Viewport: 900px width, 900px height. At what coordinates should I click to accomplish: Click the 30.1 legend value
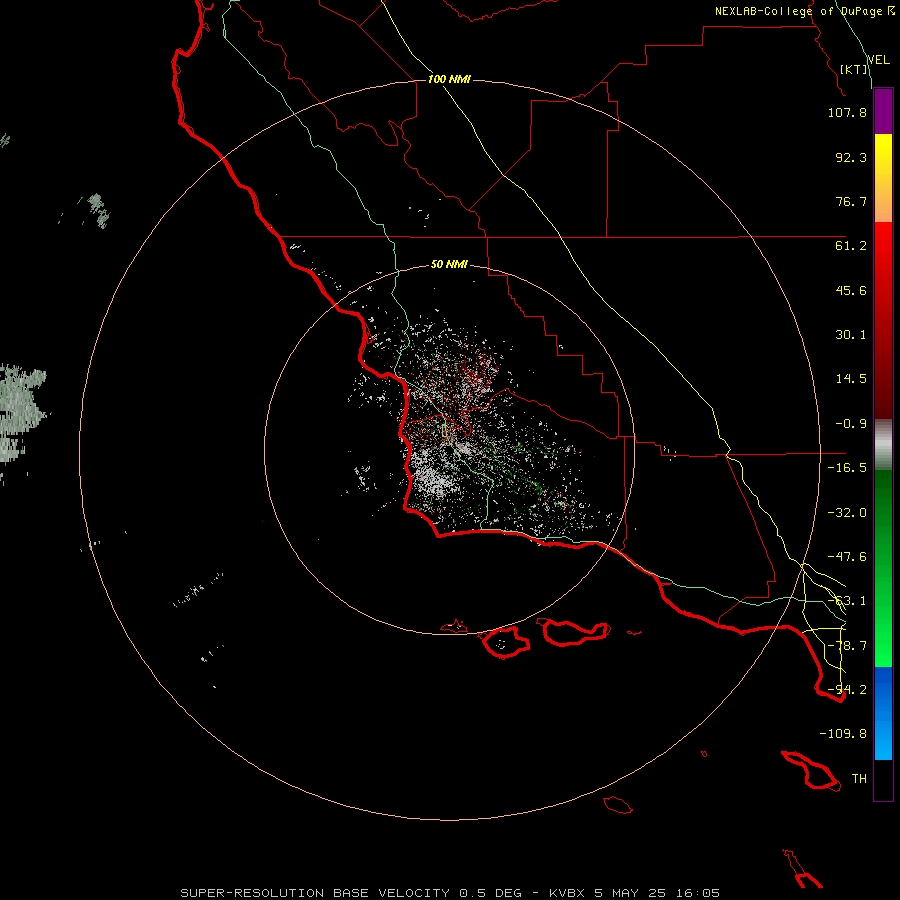851,335
